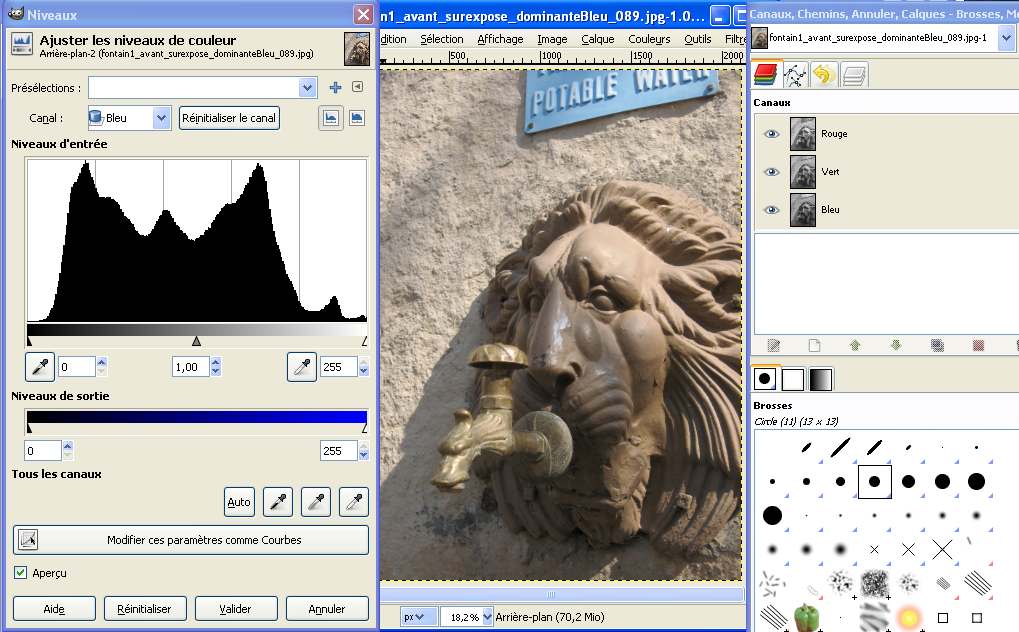
Task: Adjust the gamma 1,00 stepper
Action: coord(216,367)
